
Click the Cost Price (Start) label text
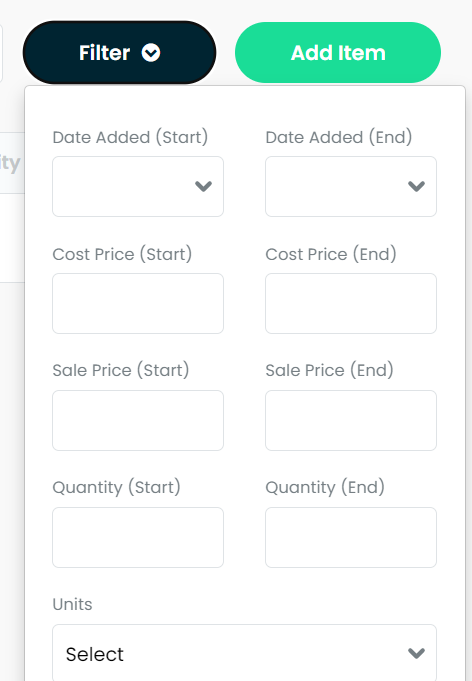coord(122,254)
